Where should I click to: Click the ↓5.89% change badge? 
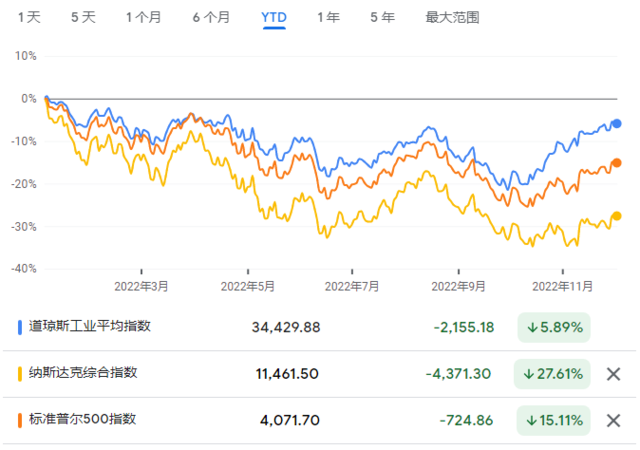point(554,327)
